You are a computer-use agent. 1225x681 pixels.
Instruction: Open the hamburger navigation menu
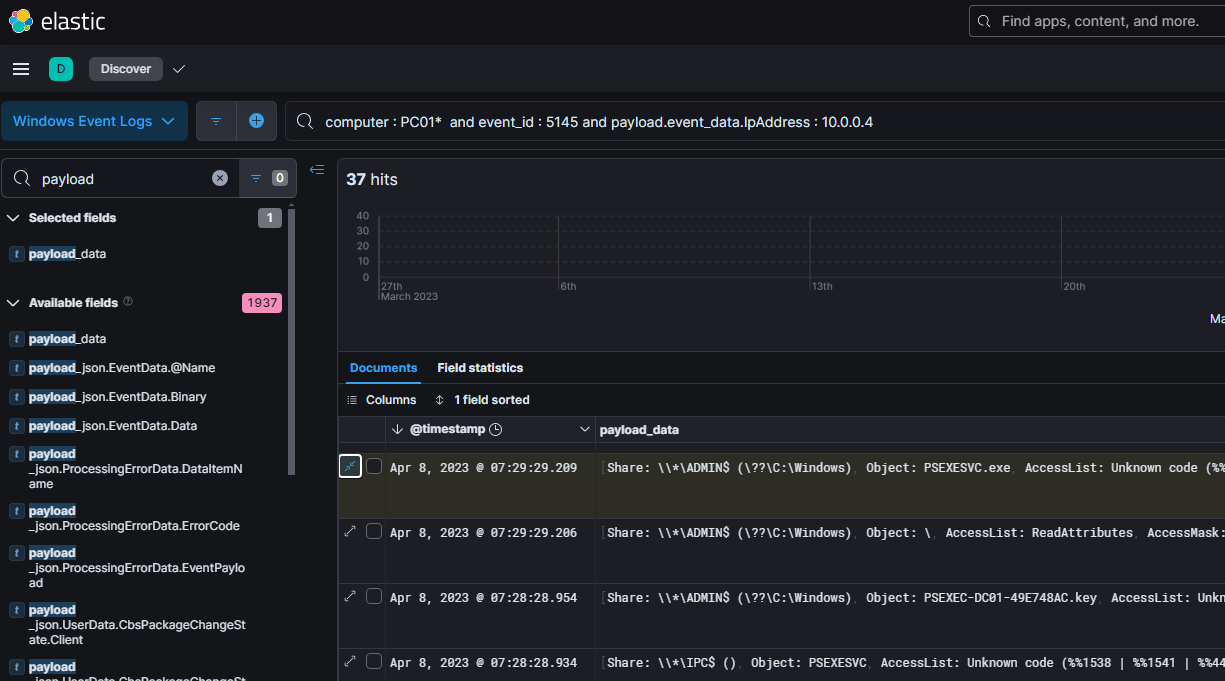(21, 69)
